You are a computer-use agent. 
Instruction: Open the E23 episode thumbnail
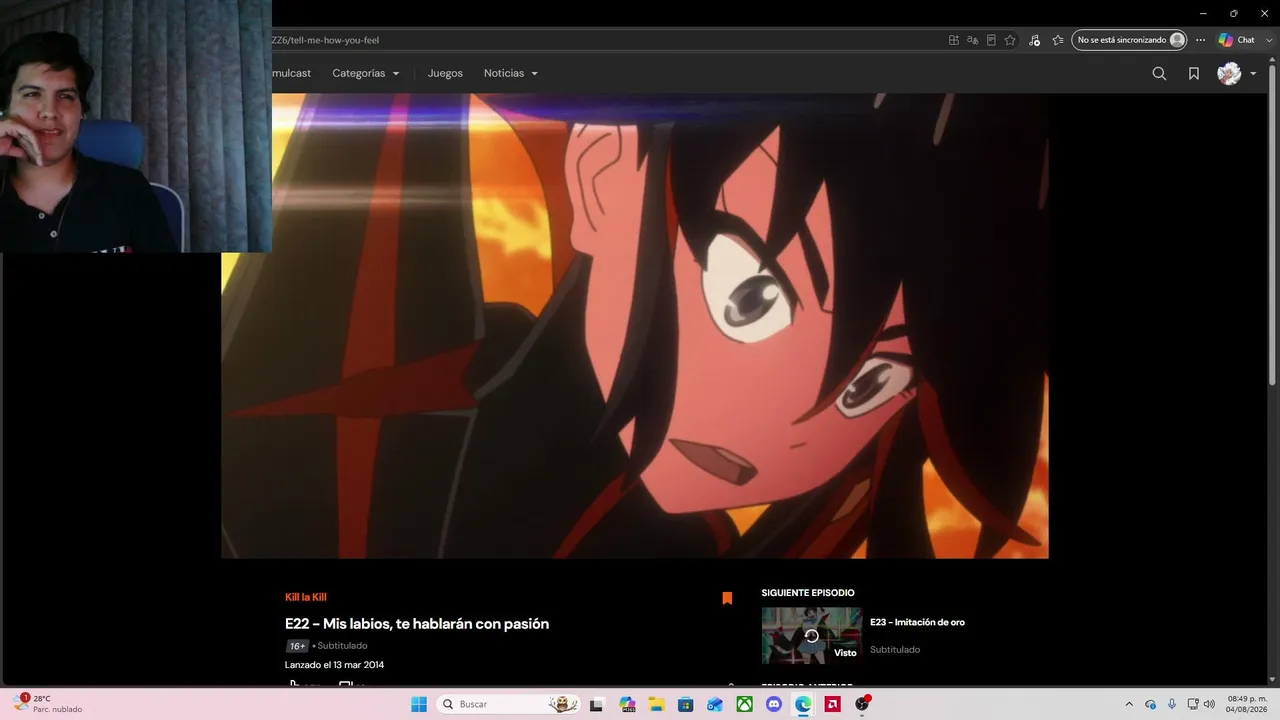[x=811, y=635]
